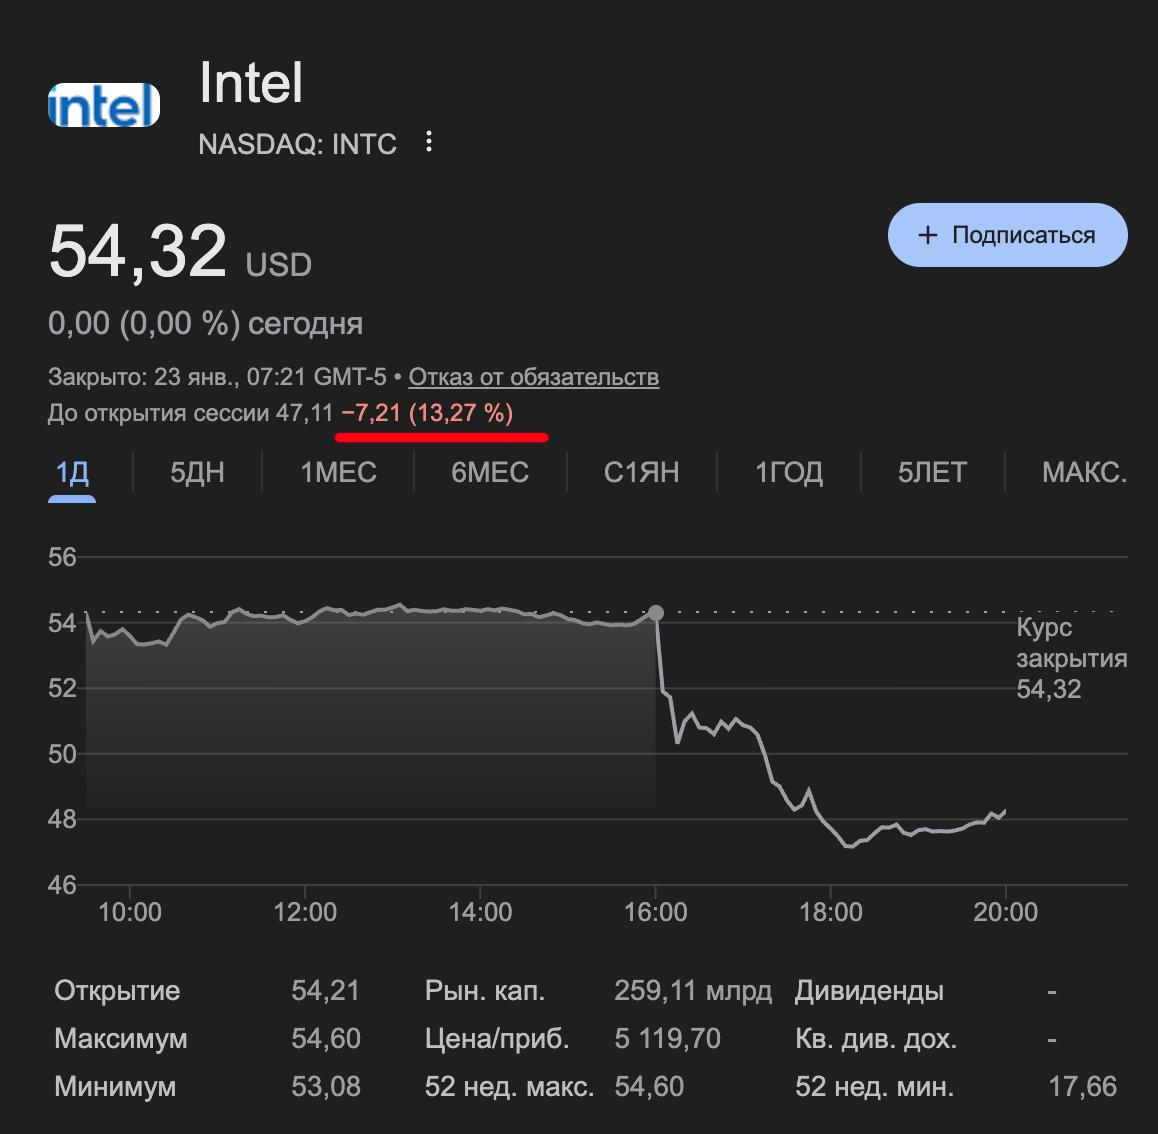Select the 5ЛЕТ range tab

click(x=932, y=472)
